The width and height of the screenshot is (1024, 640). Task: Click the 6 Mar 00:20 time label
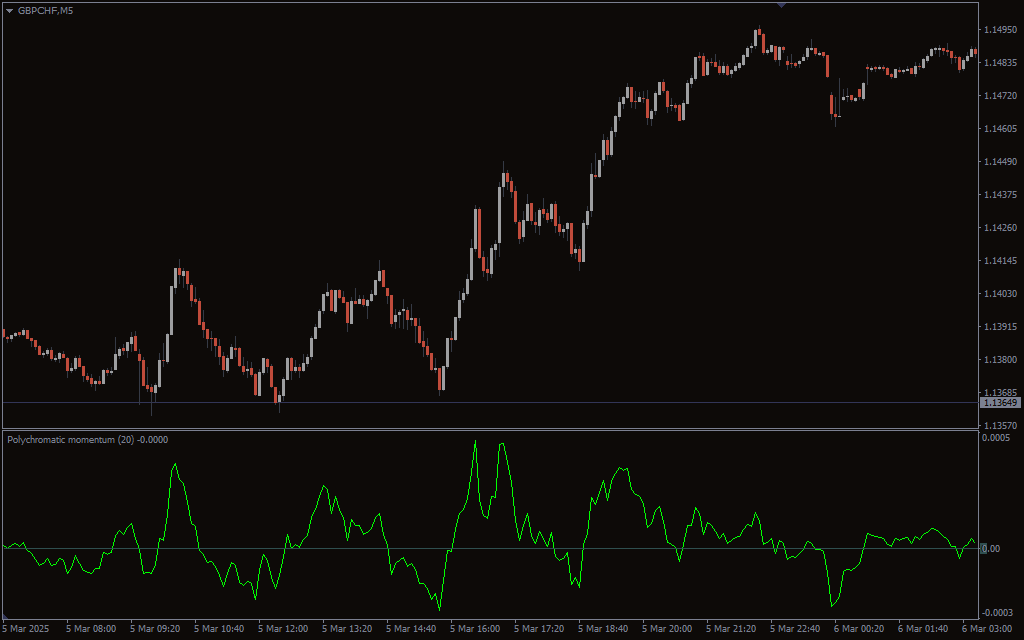pos(859,629)
